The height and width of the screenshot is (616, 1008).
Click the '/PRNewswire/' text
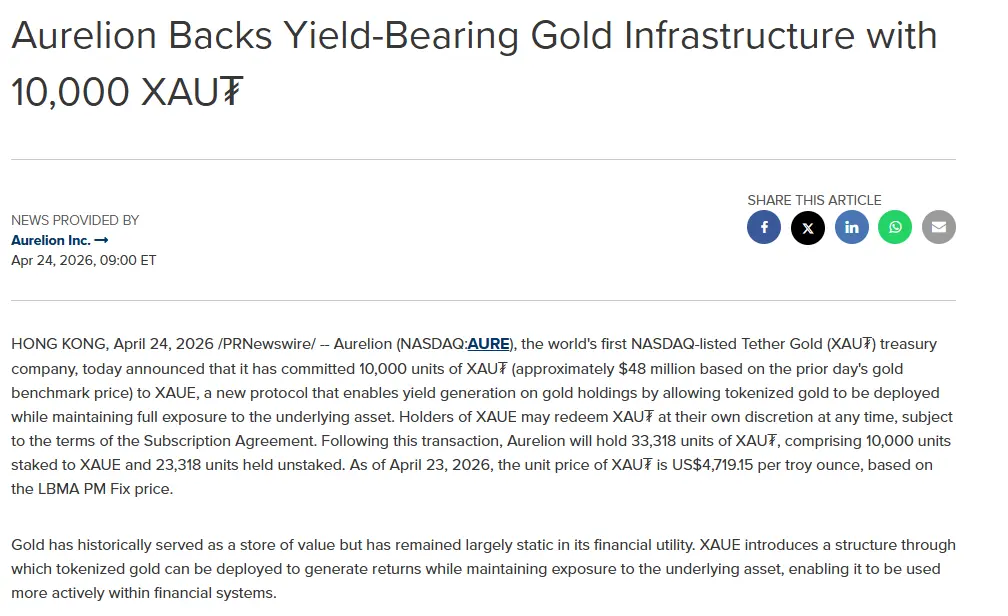click(267, 344)
